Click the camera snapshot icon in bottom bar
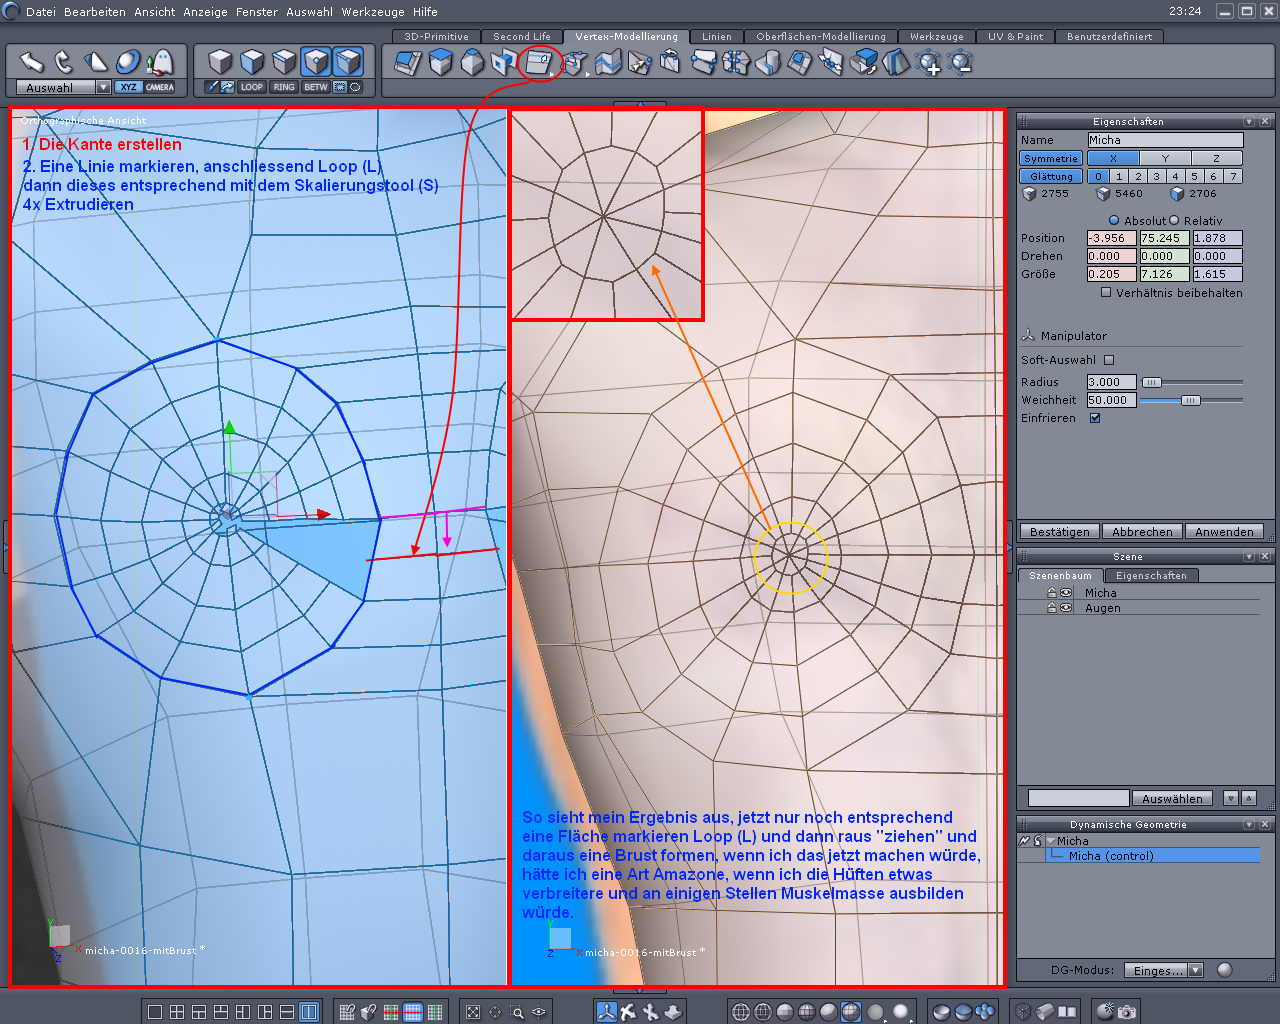The width and height of the screenshot is (1280, 1024). click(1127, 1012)
